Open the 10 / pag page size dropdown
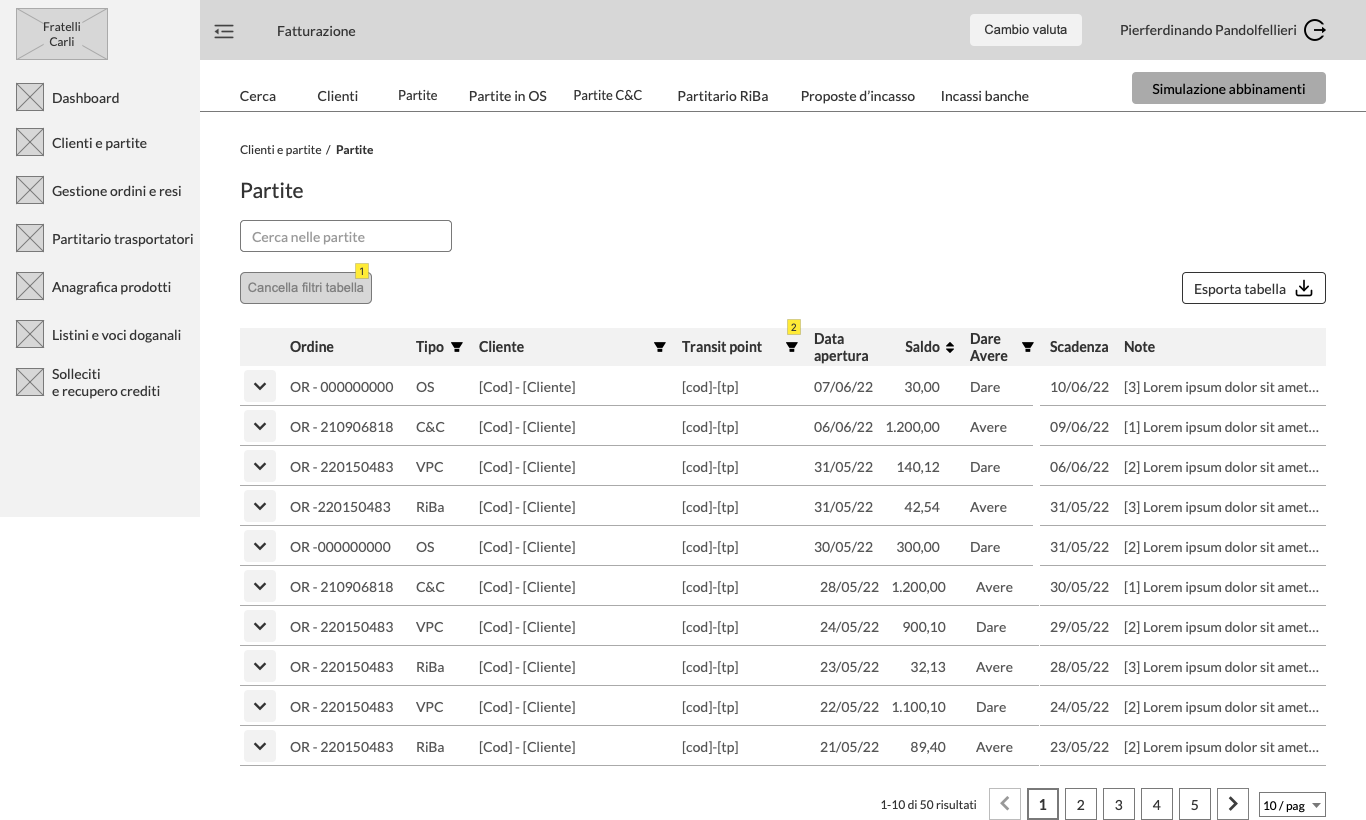The width and height of the screenshot is (1366, 820). tap(1292, 805)
